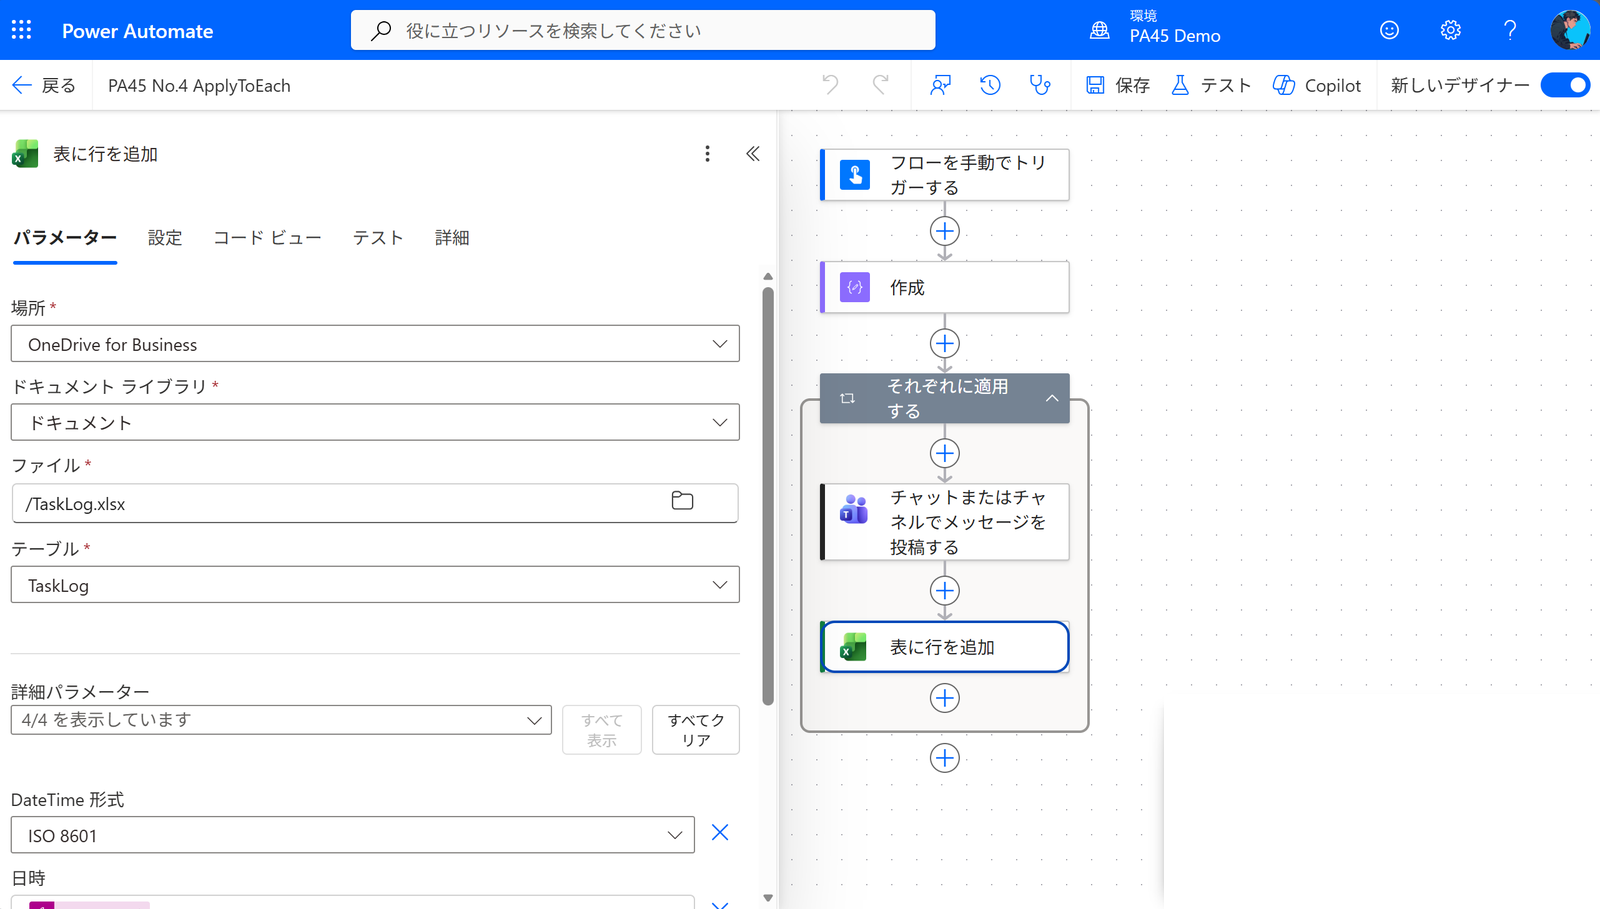The image size is (1600, 909).
Task: Click the 作成 compose action icon
Action: pos(855,287)
